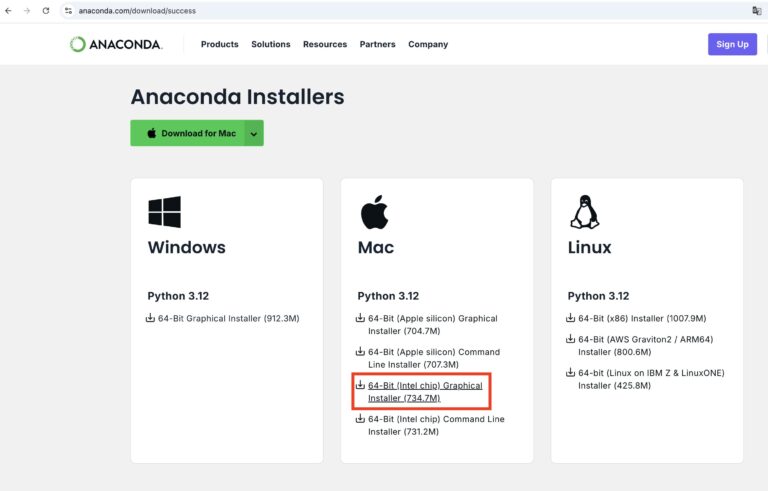768x491 pixels.
Task: Open the Solutions menu
Action: [x=271, y=44]
